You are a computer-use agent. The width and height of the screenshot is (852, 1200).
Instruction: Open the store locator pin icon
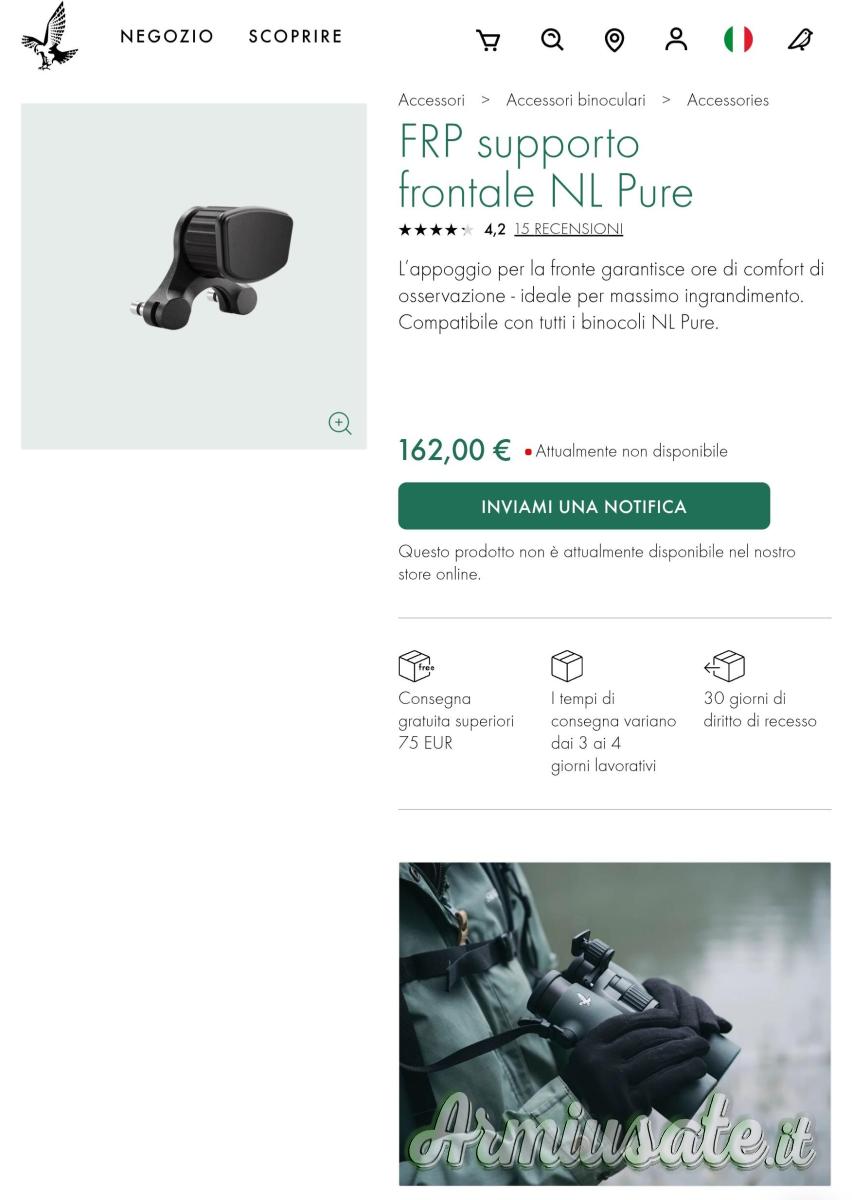[x=614, y=40]
